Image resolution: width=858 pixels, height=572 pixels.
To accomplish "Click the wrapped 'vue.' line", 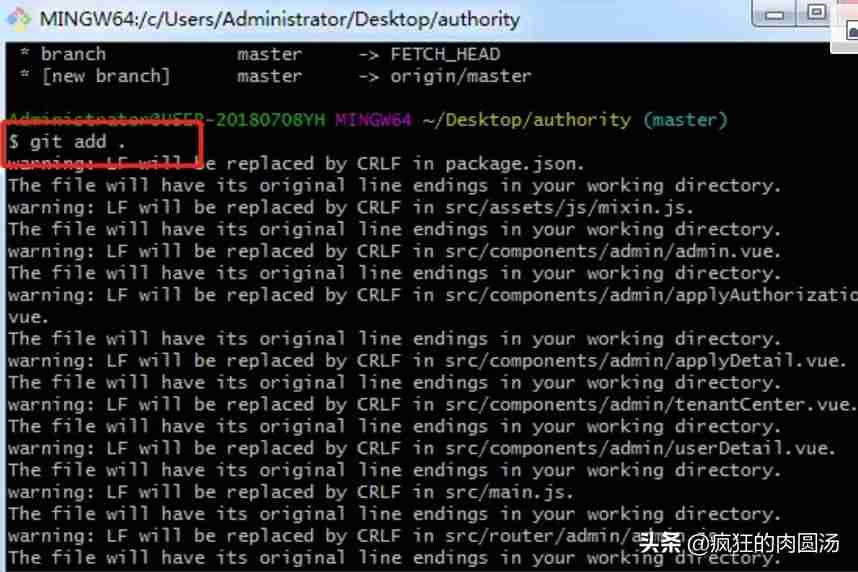I will tap(29, 317).
